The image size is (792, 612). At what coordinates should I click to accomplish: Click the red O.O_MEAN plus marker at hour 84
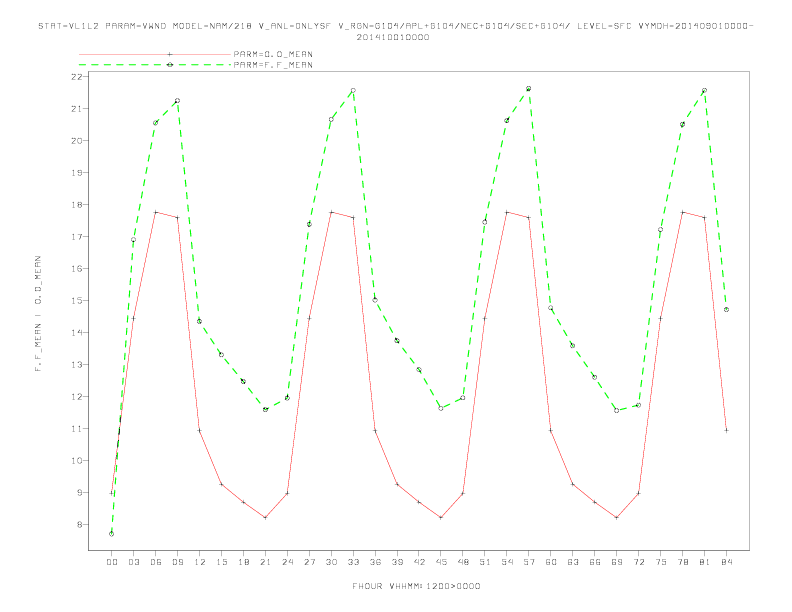[x=727, y=431]
